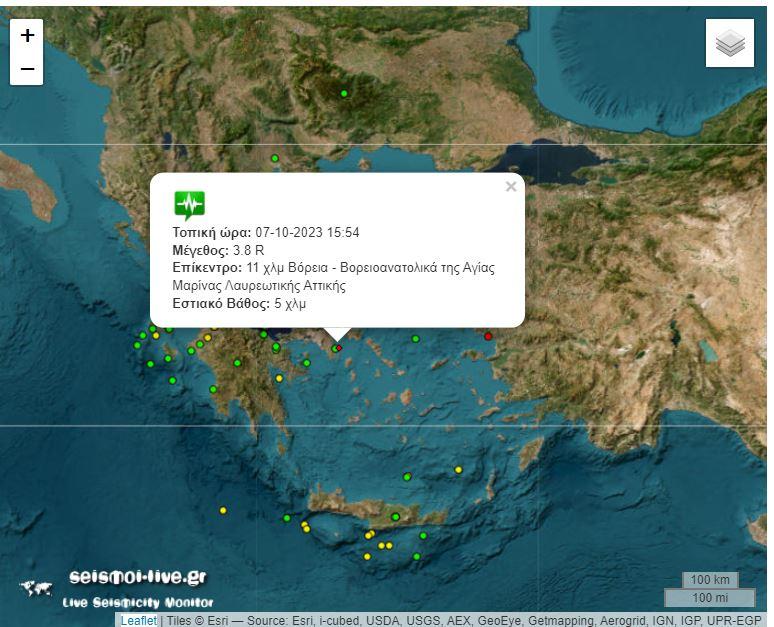Click the green marker on central Crete island

pos(395,517)
